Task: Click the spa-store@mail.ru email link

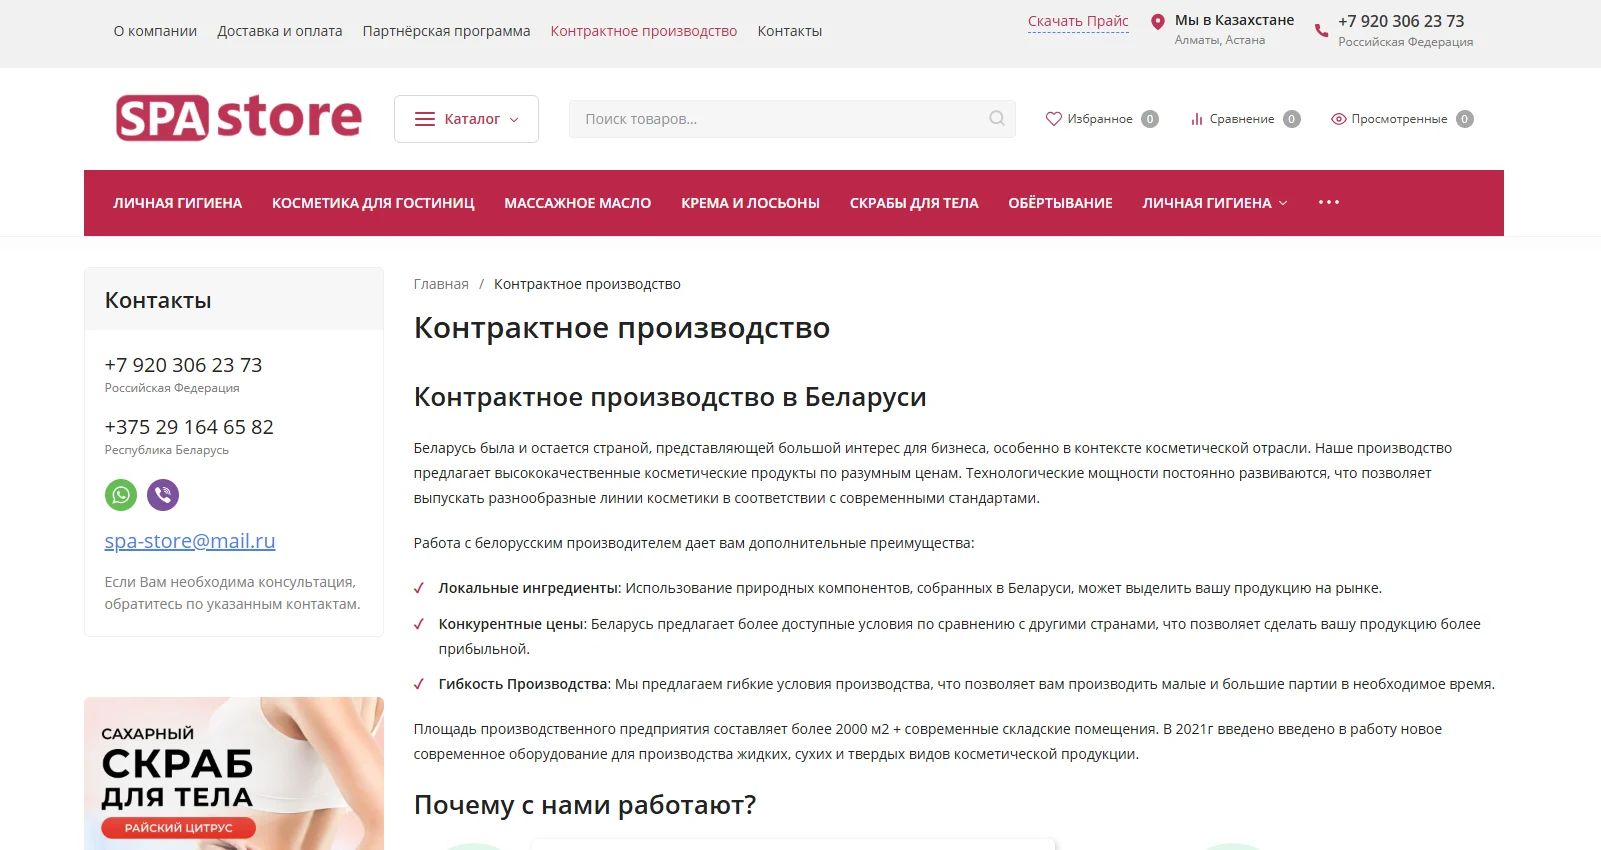Action: click(190, 541)
